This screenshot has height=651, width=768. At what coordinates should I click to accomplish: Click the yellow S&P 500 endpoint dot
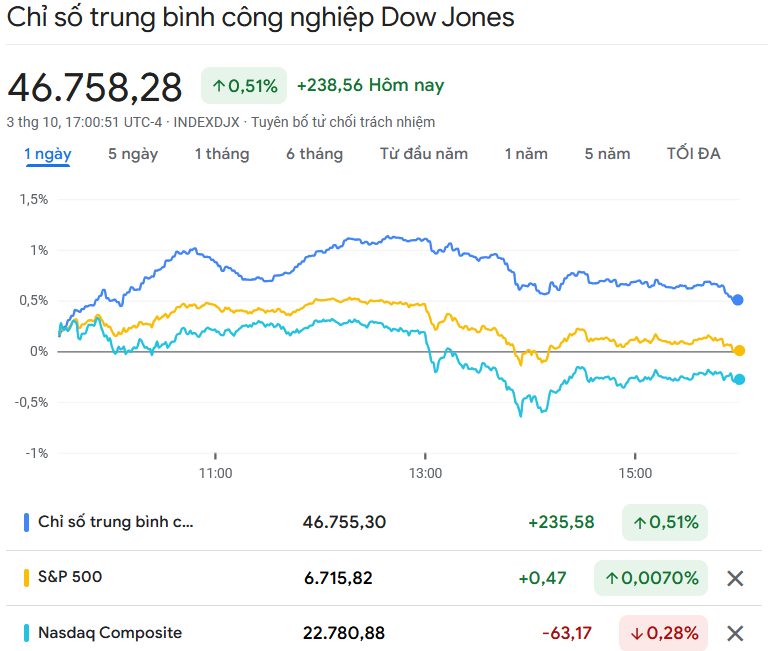pyautogui.click(x=739, y=350)
